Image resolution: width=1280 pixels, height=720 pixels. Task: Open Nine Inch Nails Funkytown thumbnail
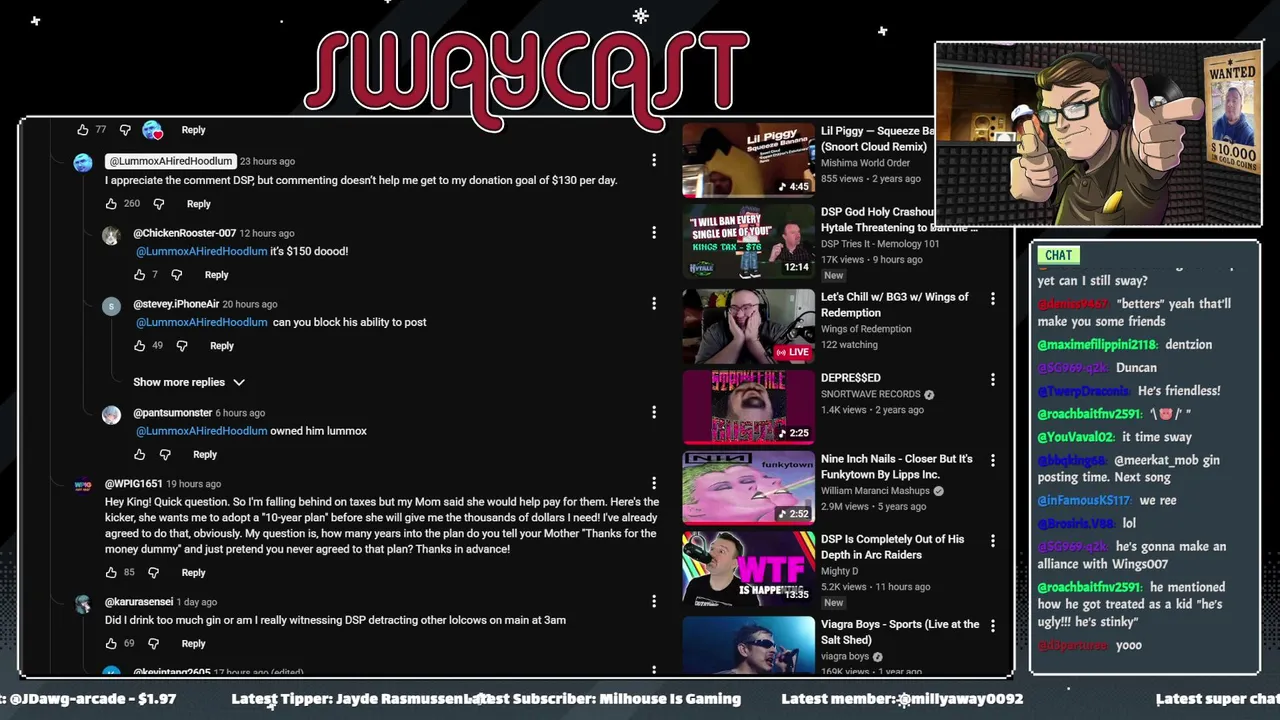(x=748, y=487)
